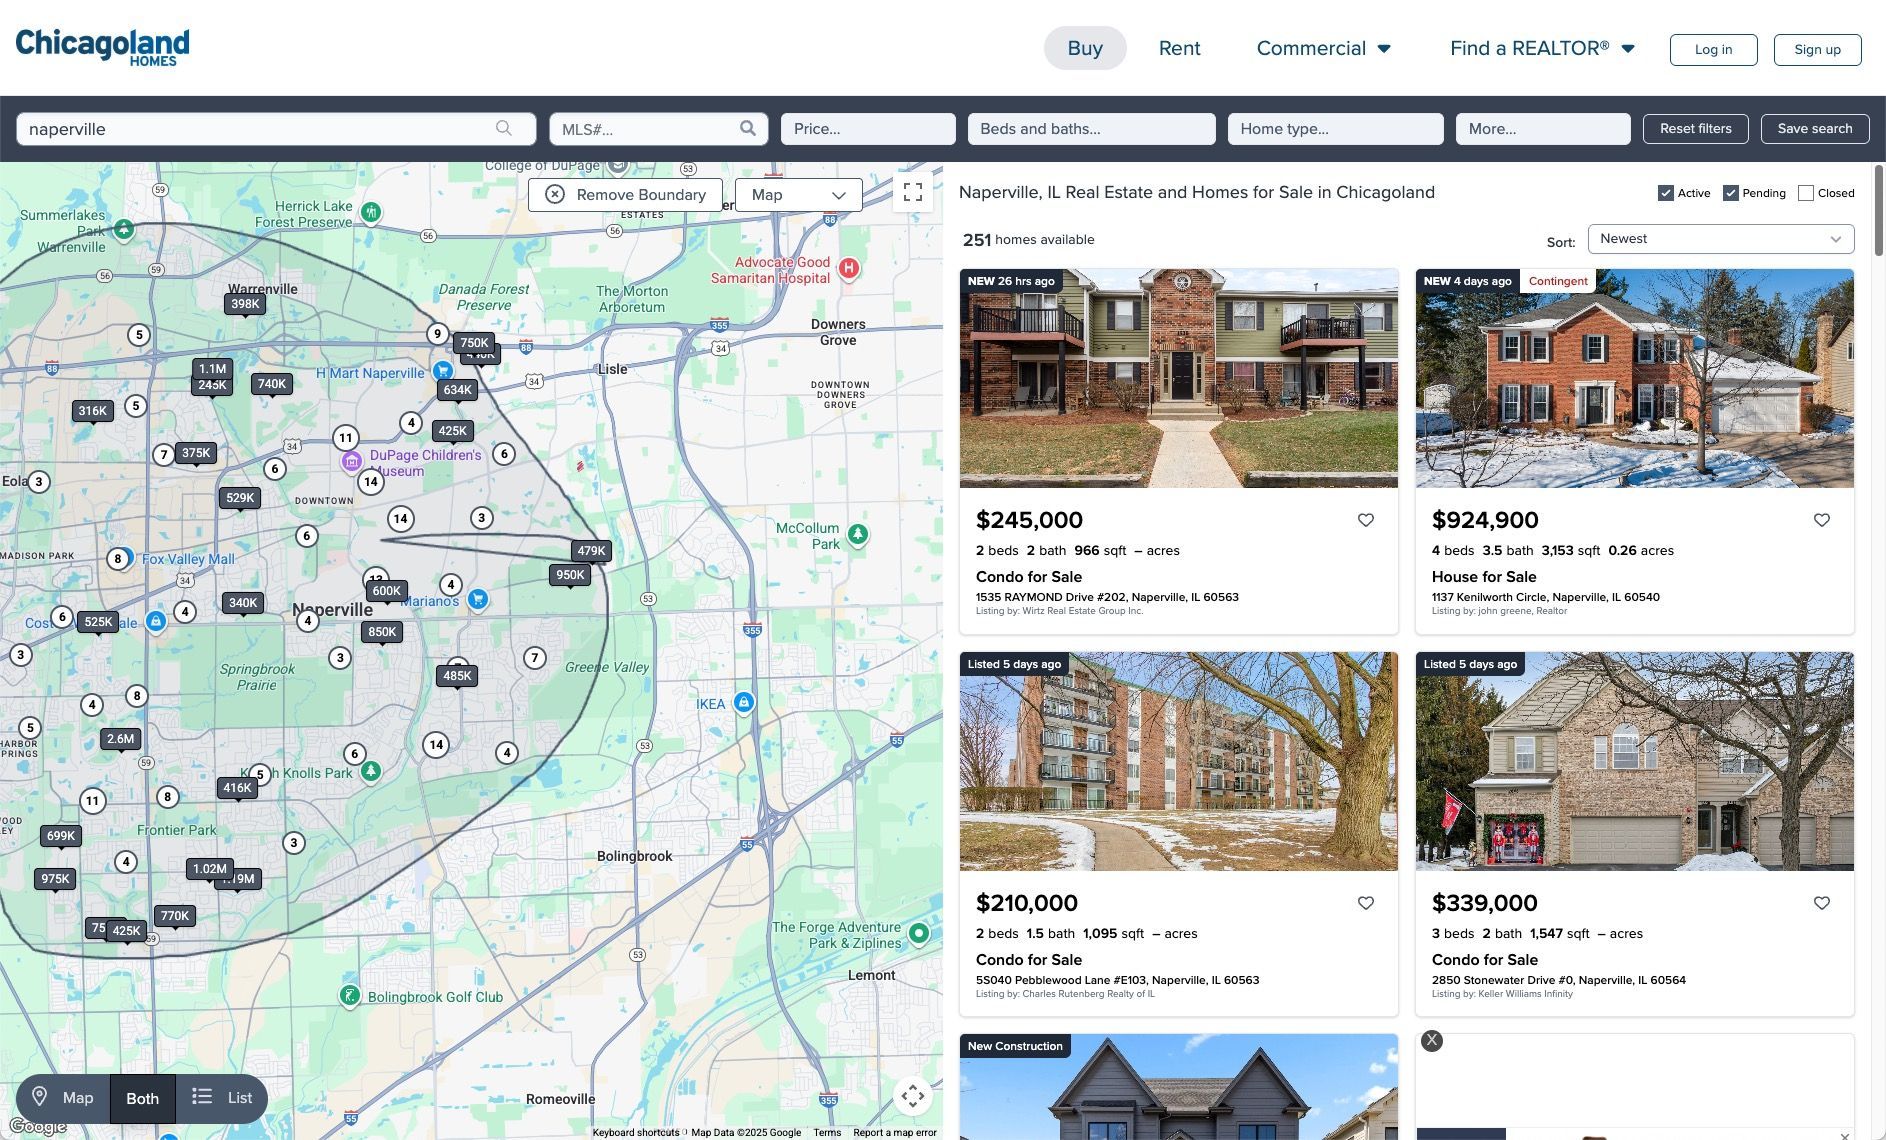
Task: Enable the Closed listings checkbox
Action: [x=1806, y=193]
